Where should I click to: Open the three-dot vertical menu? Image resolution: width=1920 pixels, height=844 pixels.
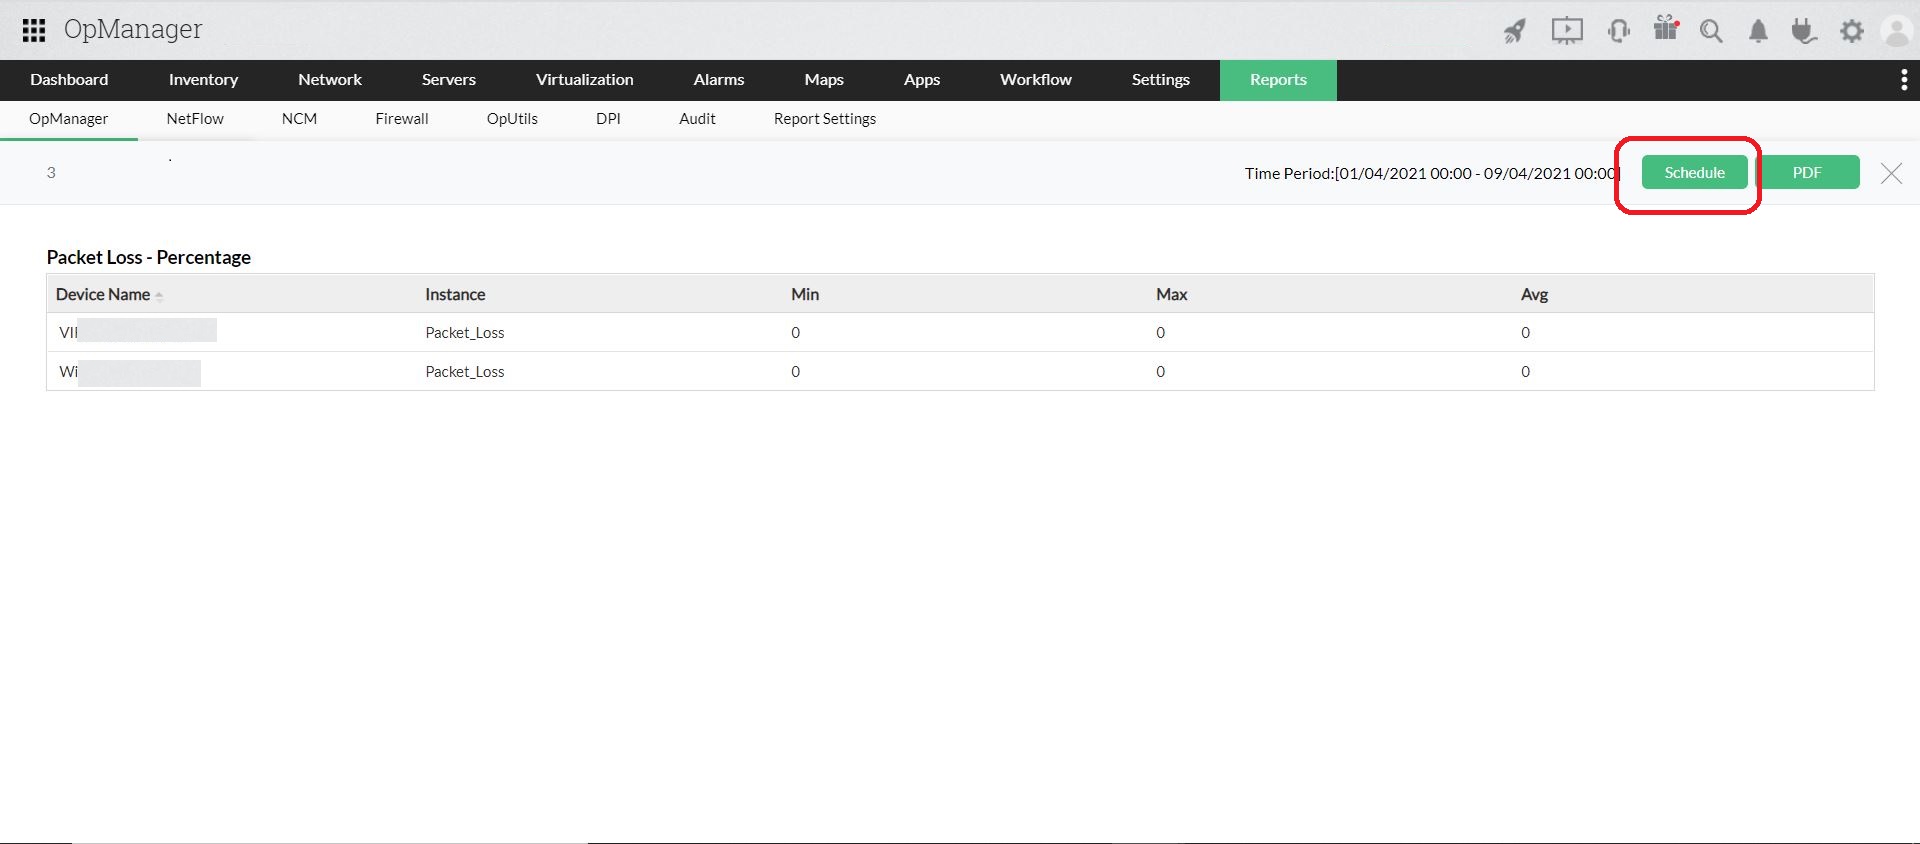click(1903, 80)
